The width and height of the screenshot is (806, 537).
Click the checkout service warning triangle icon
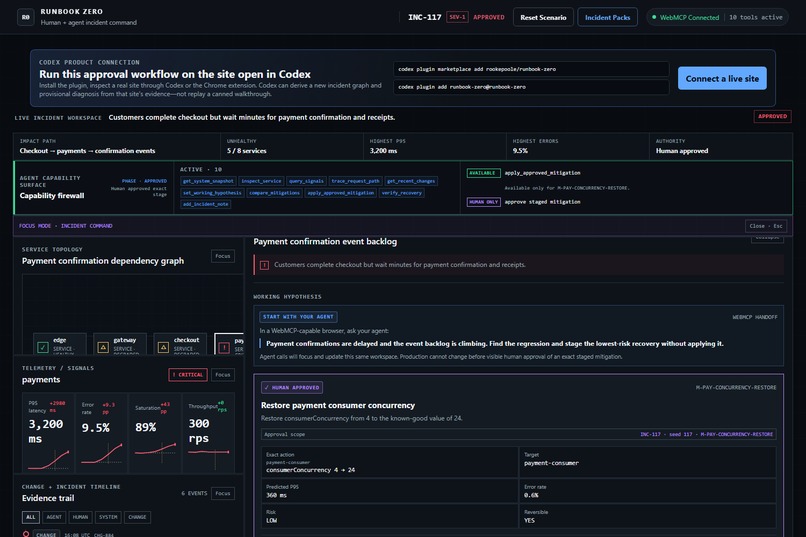click(x=163, y=347)
